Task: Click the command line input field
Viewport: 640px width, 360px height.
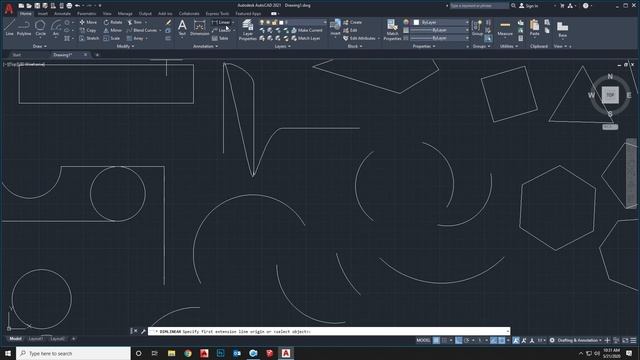Action: pyautogui.click(x=329, y=331)
